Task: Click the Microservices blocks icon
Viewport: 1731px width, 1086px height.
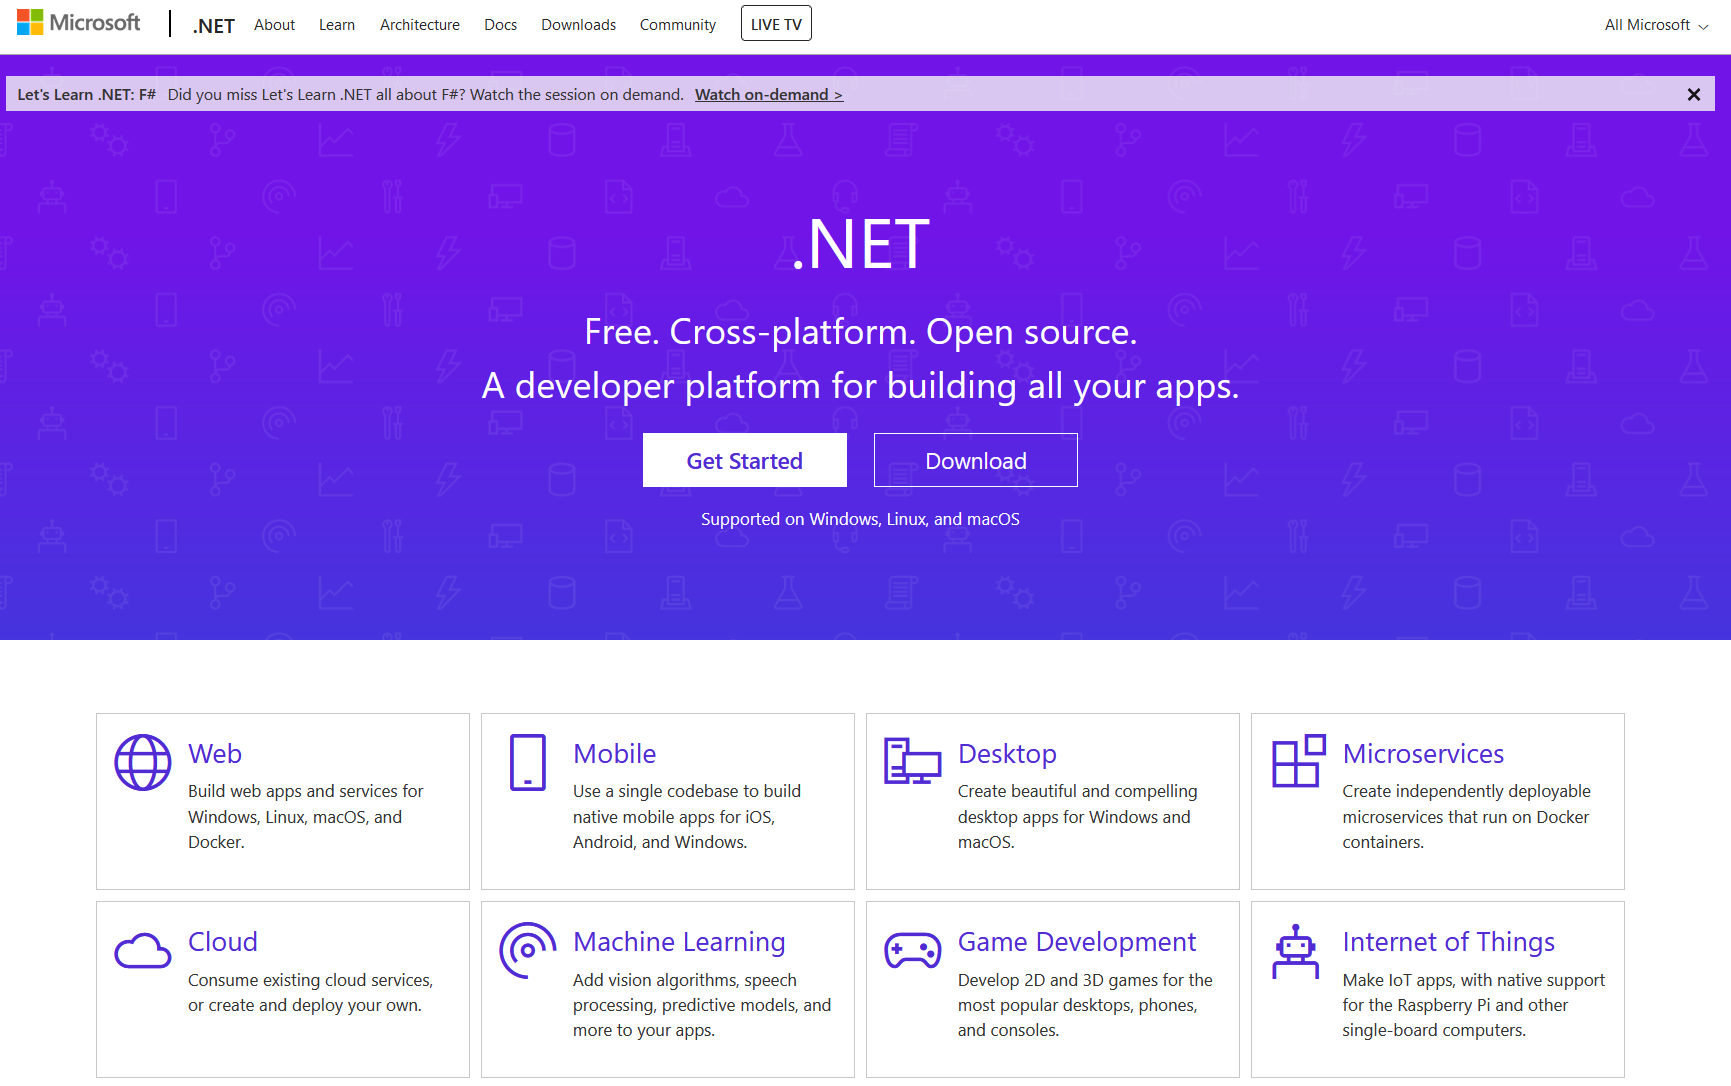Action: (1298, 761)
